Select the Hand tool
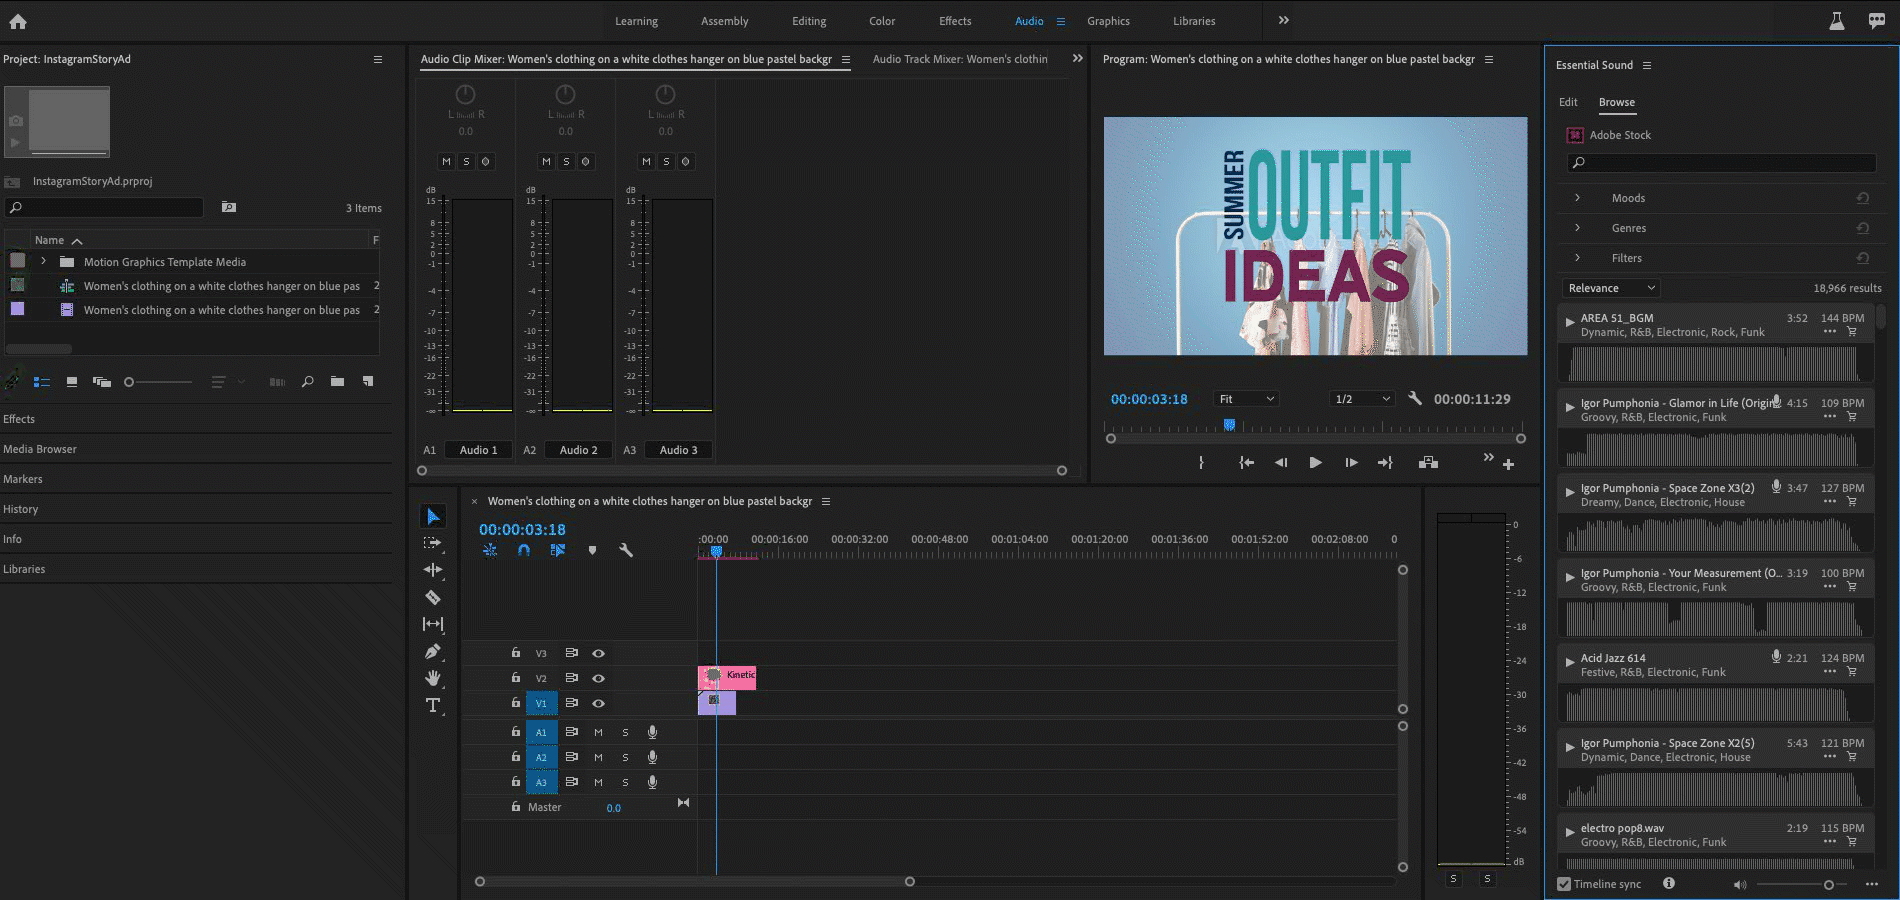 [433, 678]
